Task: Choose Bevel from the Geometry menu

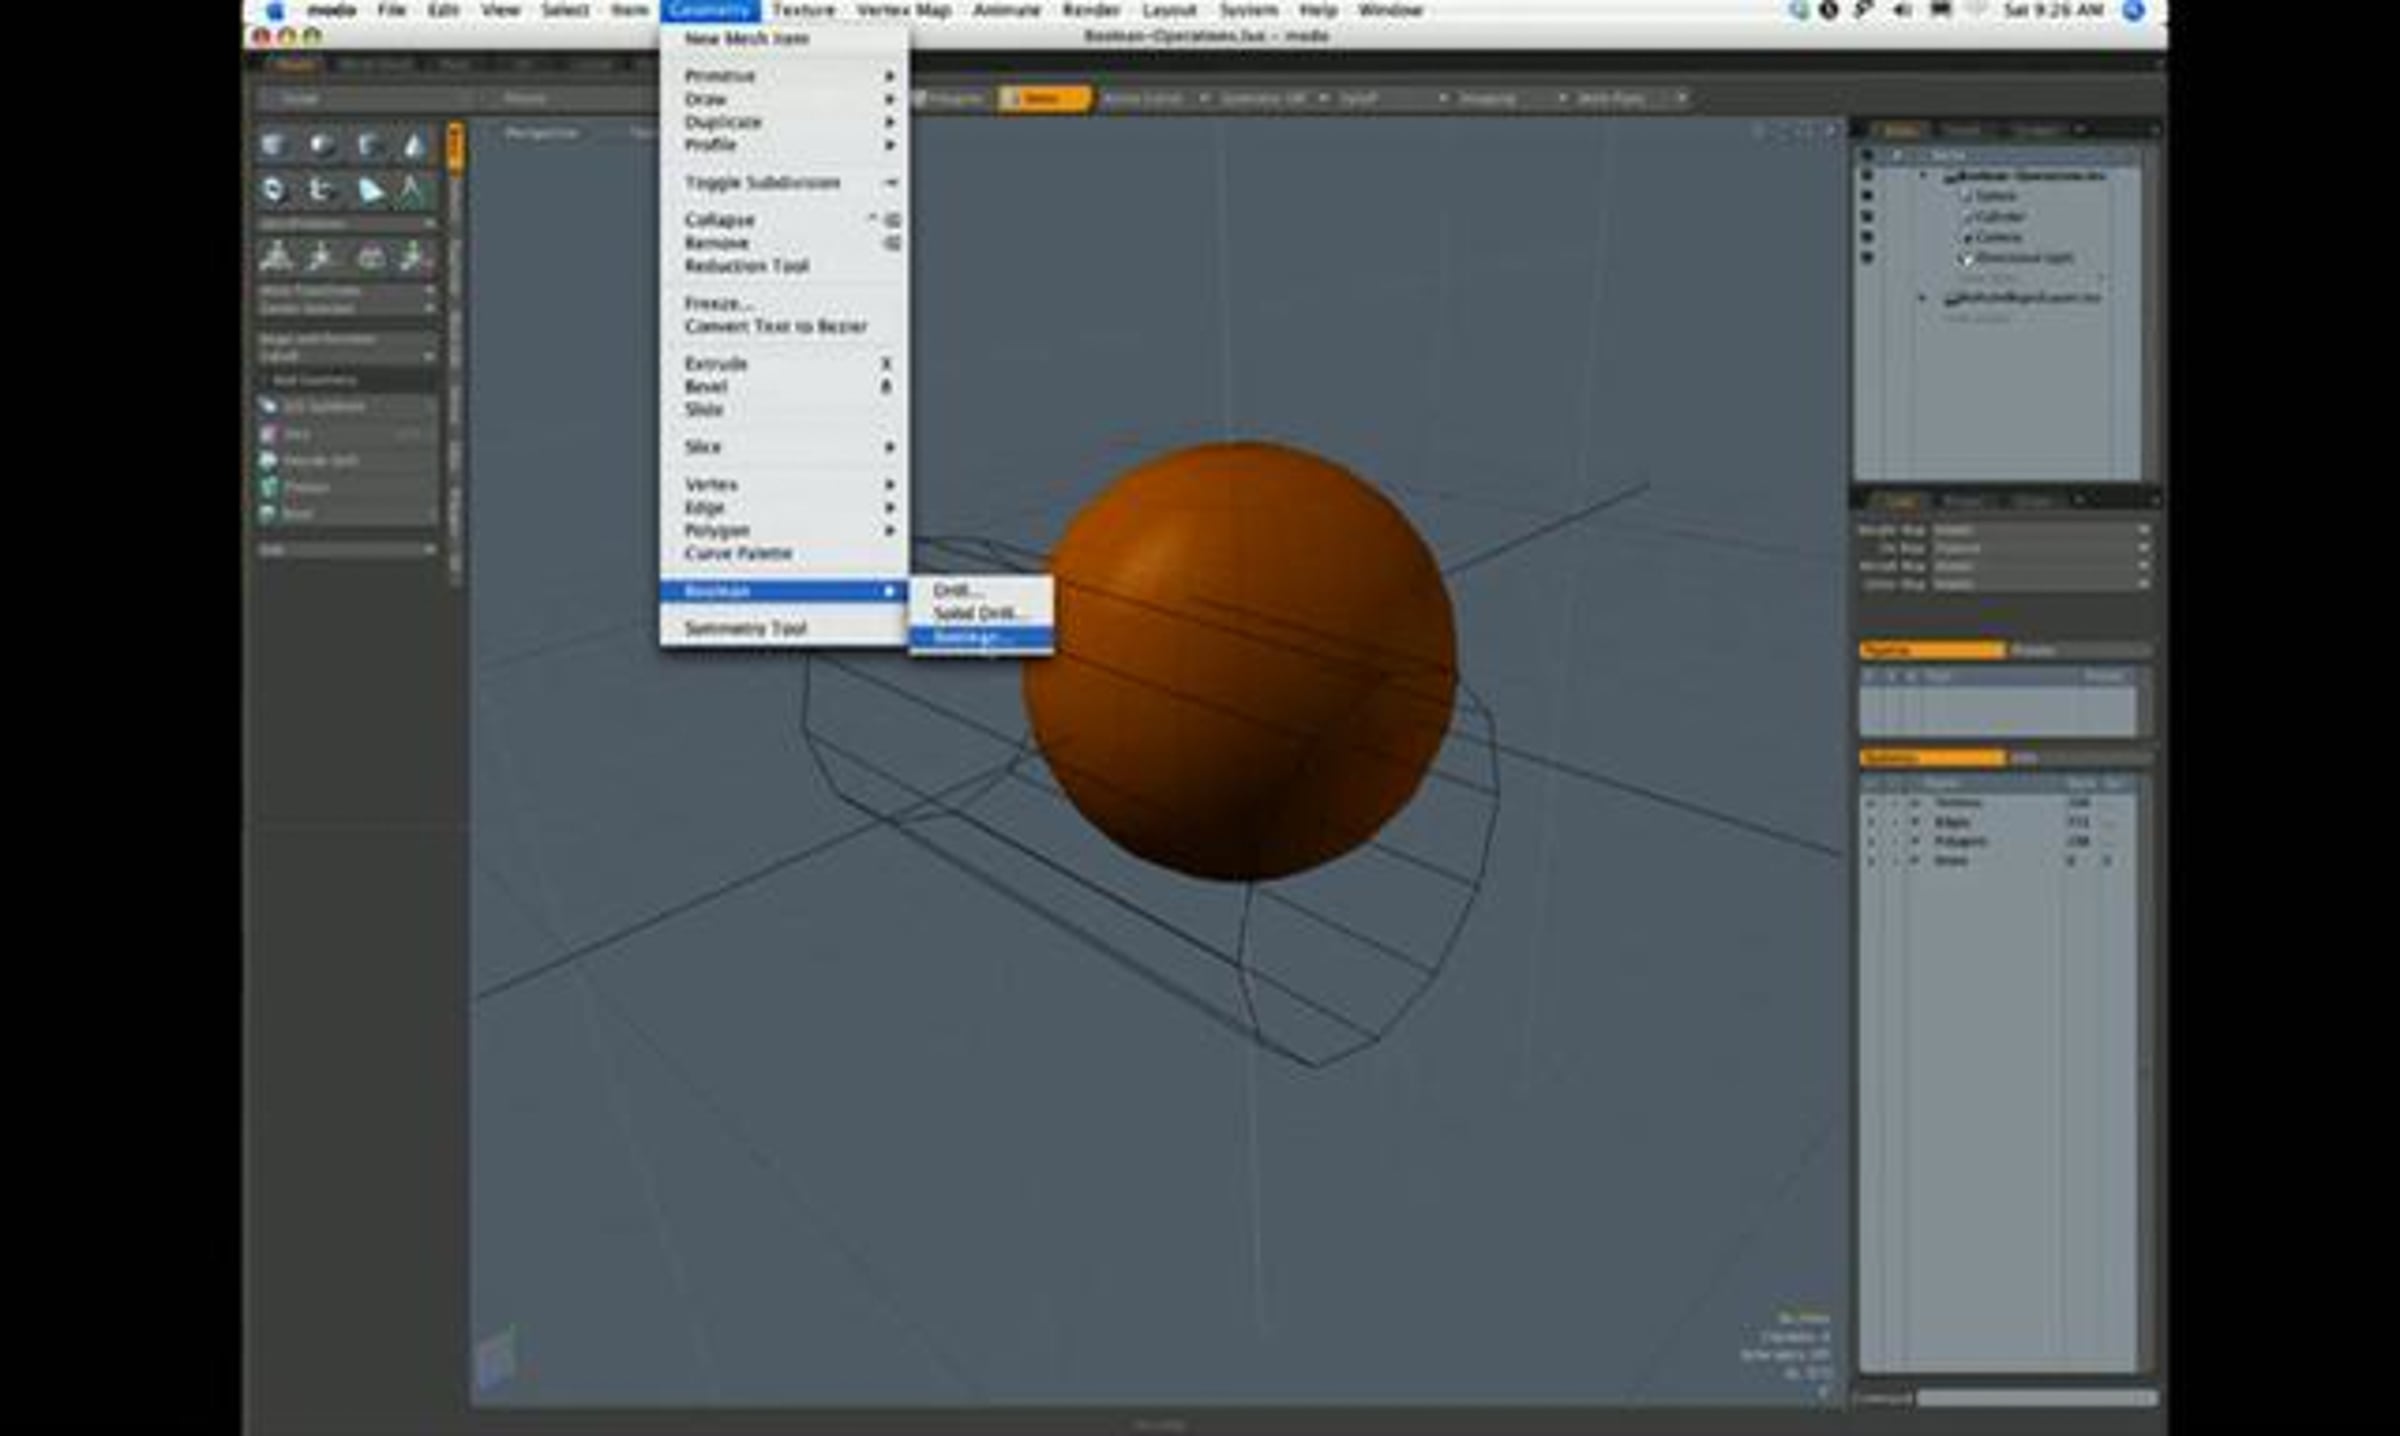Action: (x=784, y=387)
